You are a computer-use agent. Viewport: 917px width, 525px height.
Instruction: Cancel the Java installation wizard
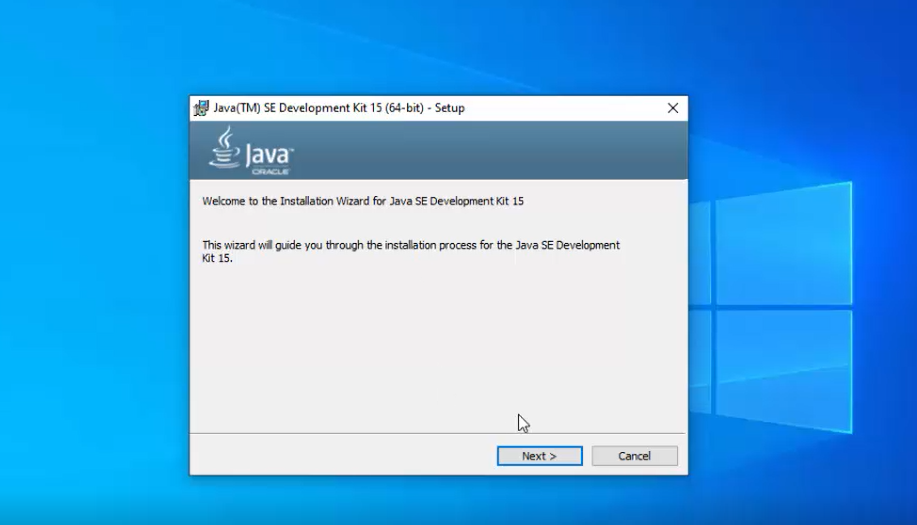(635, 456)
